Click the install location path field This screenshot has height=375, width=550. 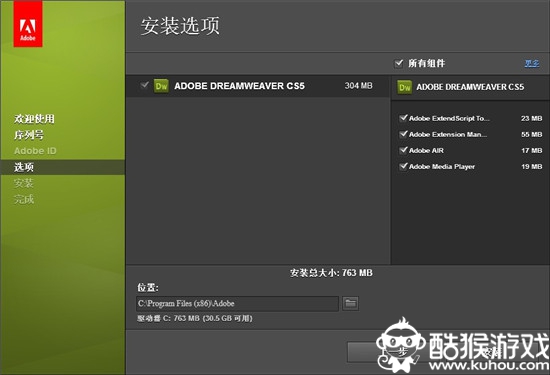237,303
